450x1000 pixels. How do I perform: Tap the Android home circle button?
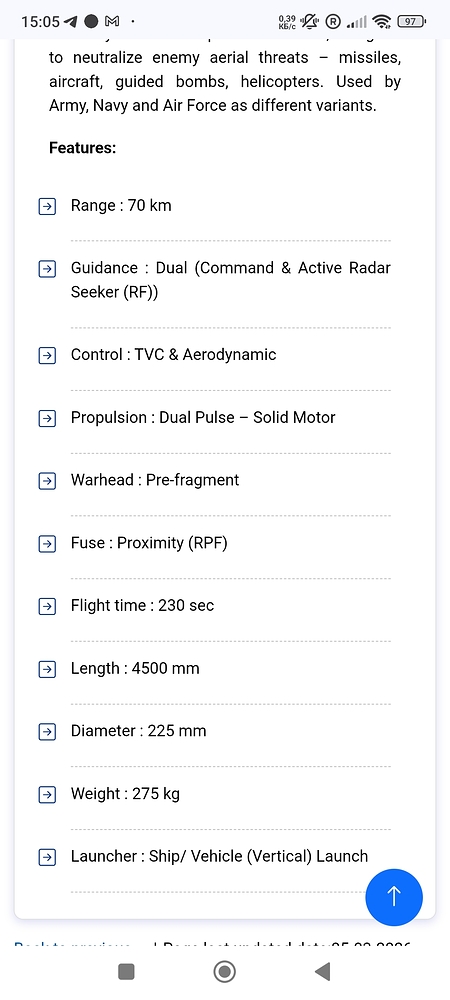pos(224,971)
